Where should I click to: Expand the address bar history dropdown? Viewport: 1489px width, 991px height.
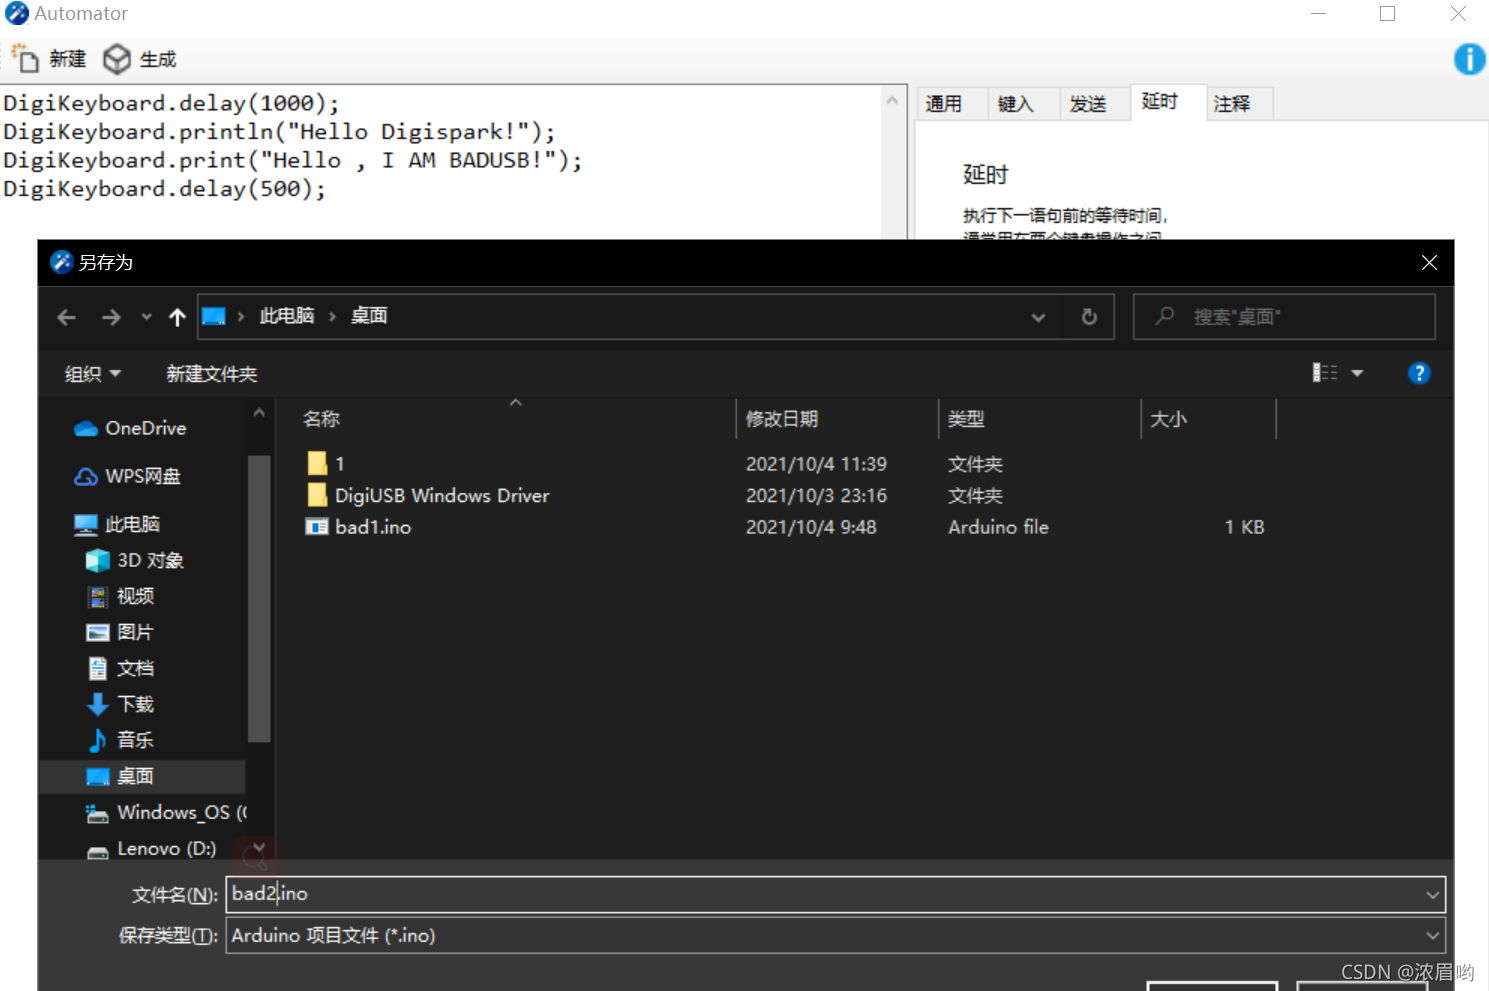(1038, 317)
